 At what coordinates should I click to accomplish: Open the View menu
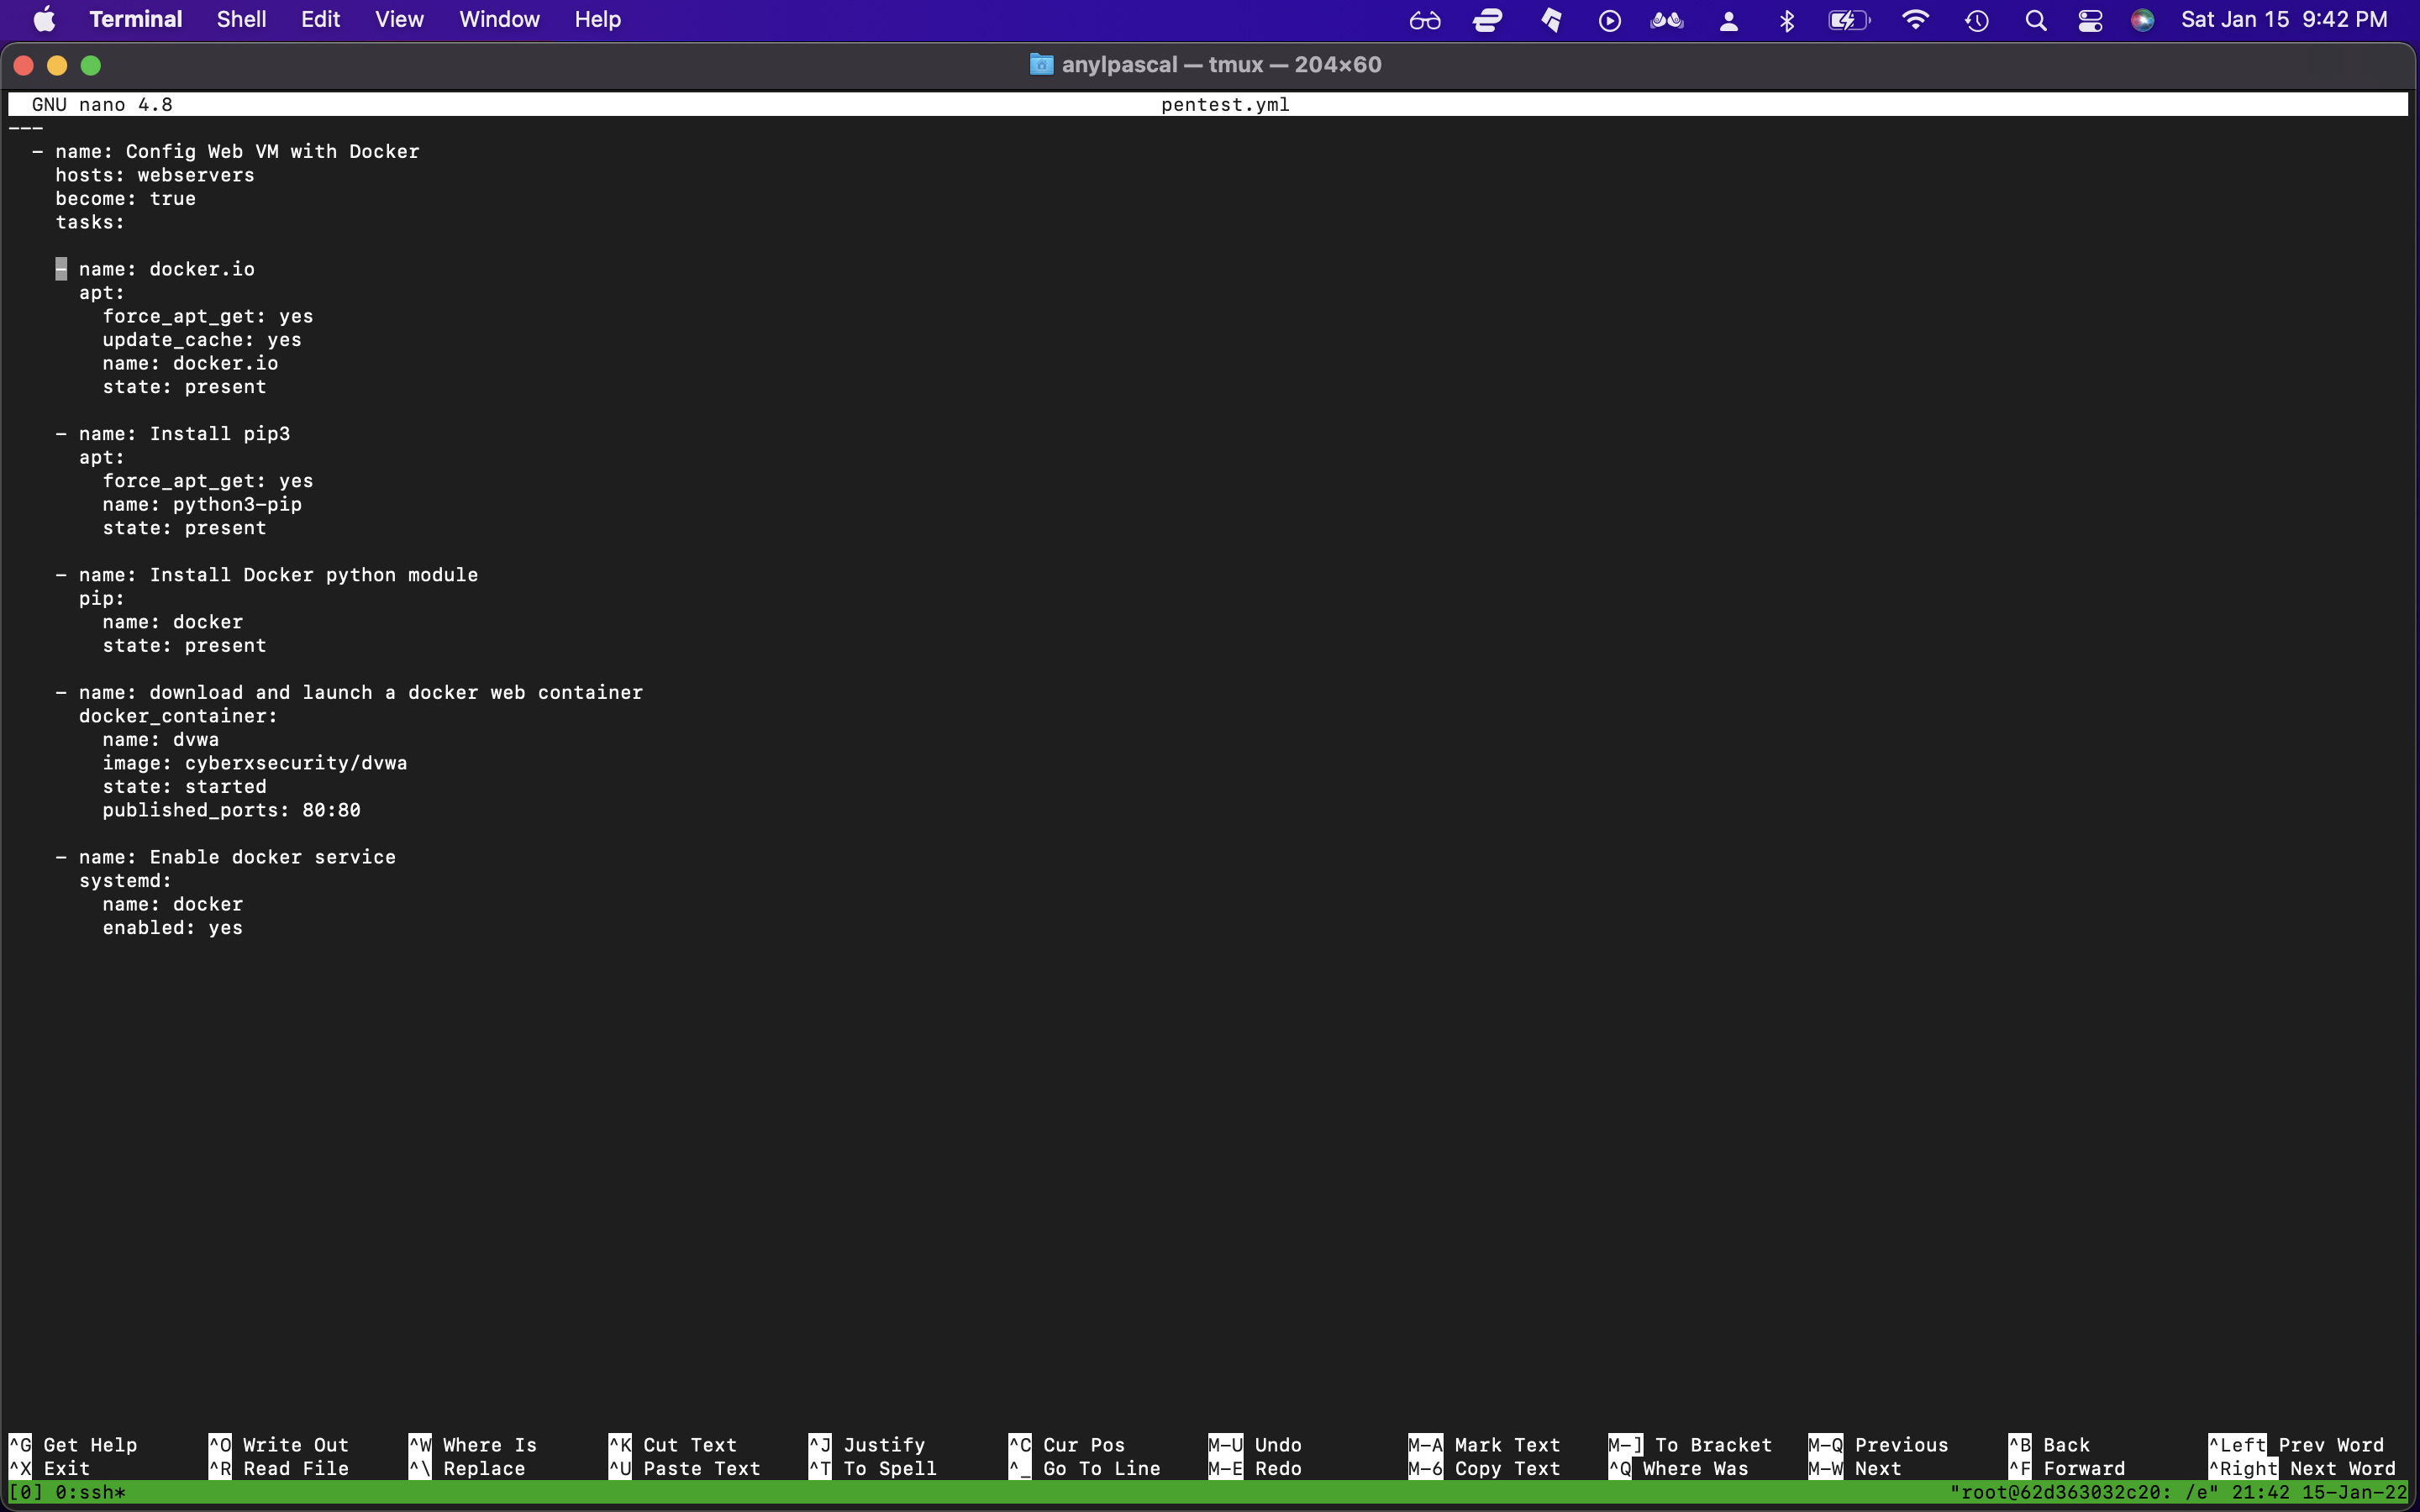point(399,19)
